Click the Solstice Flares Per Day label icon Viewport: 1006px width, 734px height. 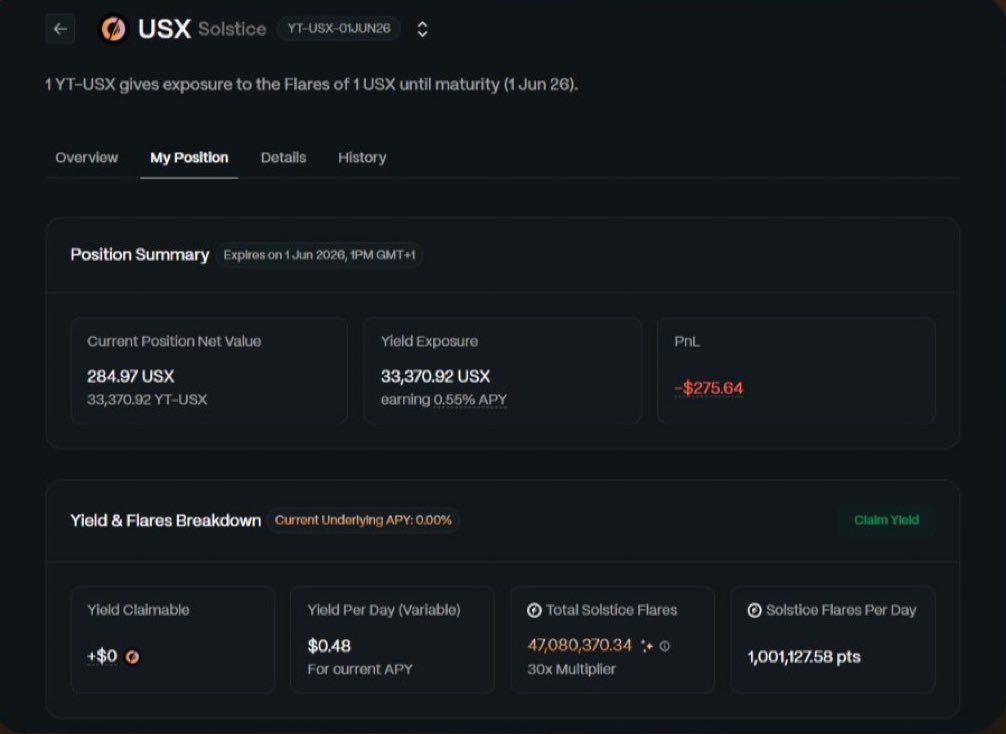pyautogui.click(x=754, y=610)
